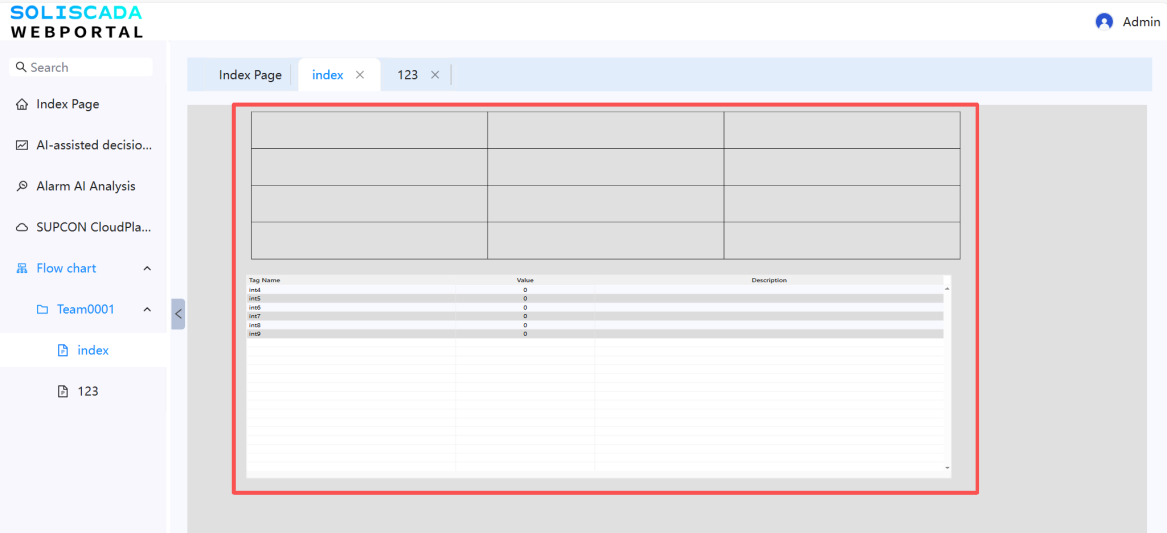This screenshot has width=1167, height=533.
Task: Click the Flow chart hierarchy icon
Action: tap(22, 268)
